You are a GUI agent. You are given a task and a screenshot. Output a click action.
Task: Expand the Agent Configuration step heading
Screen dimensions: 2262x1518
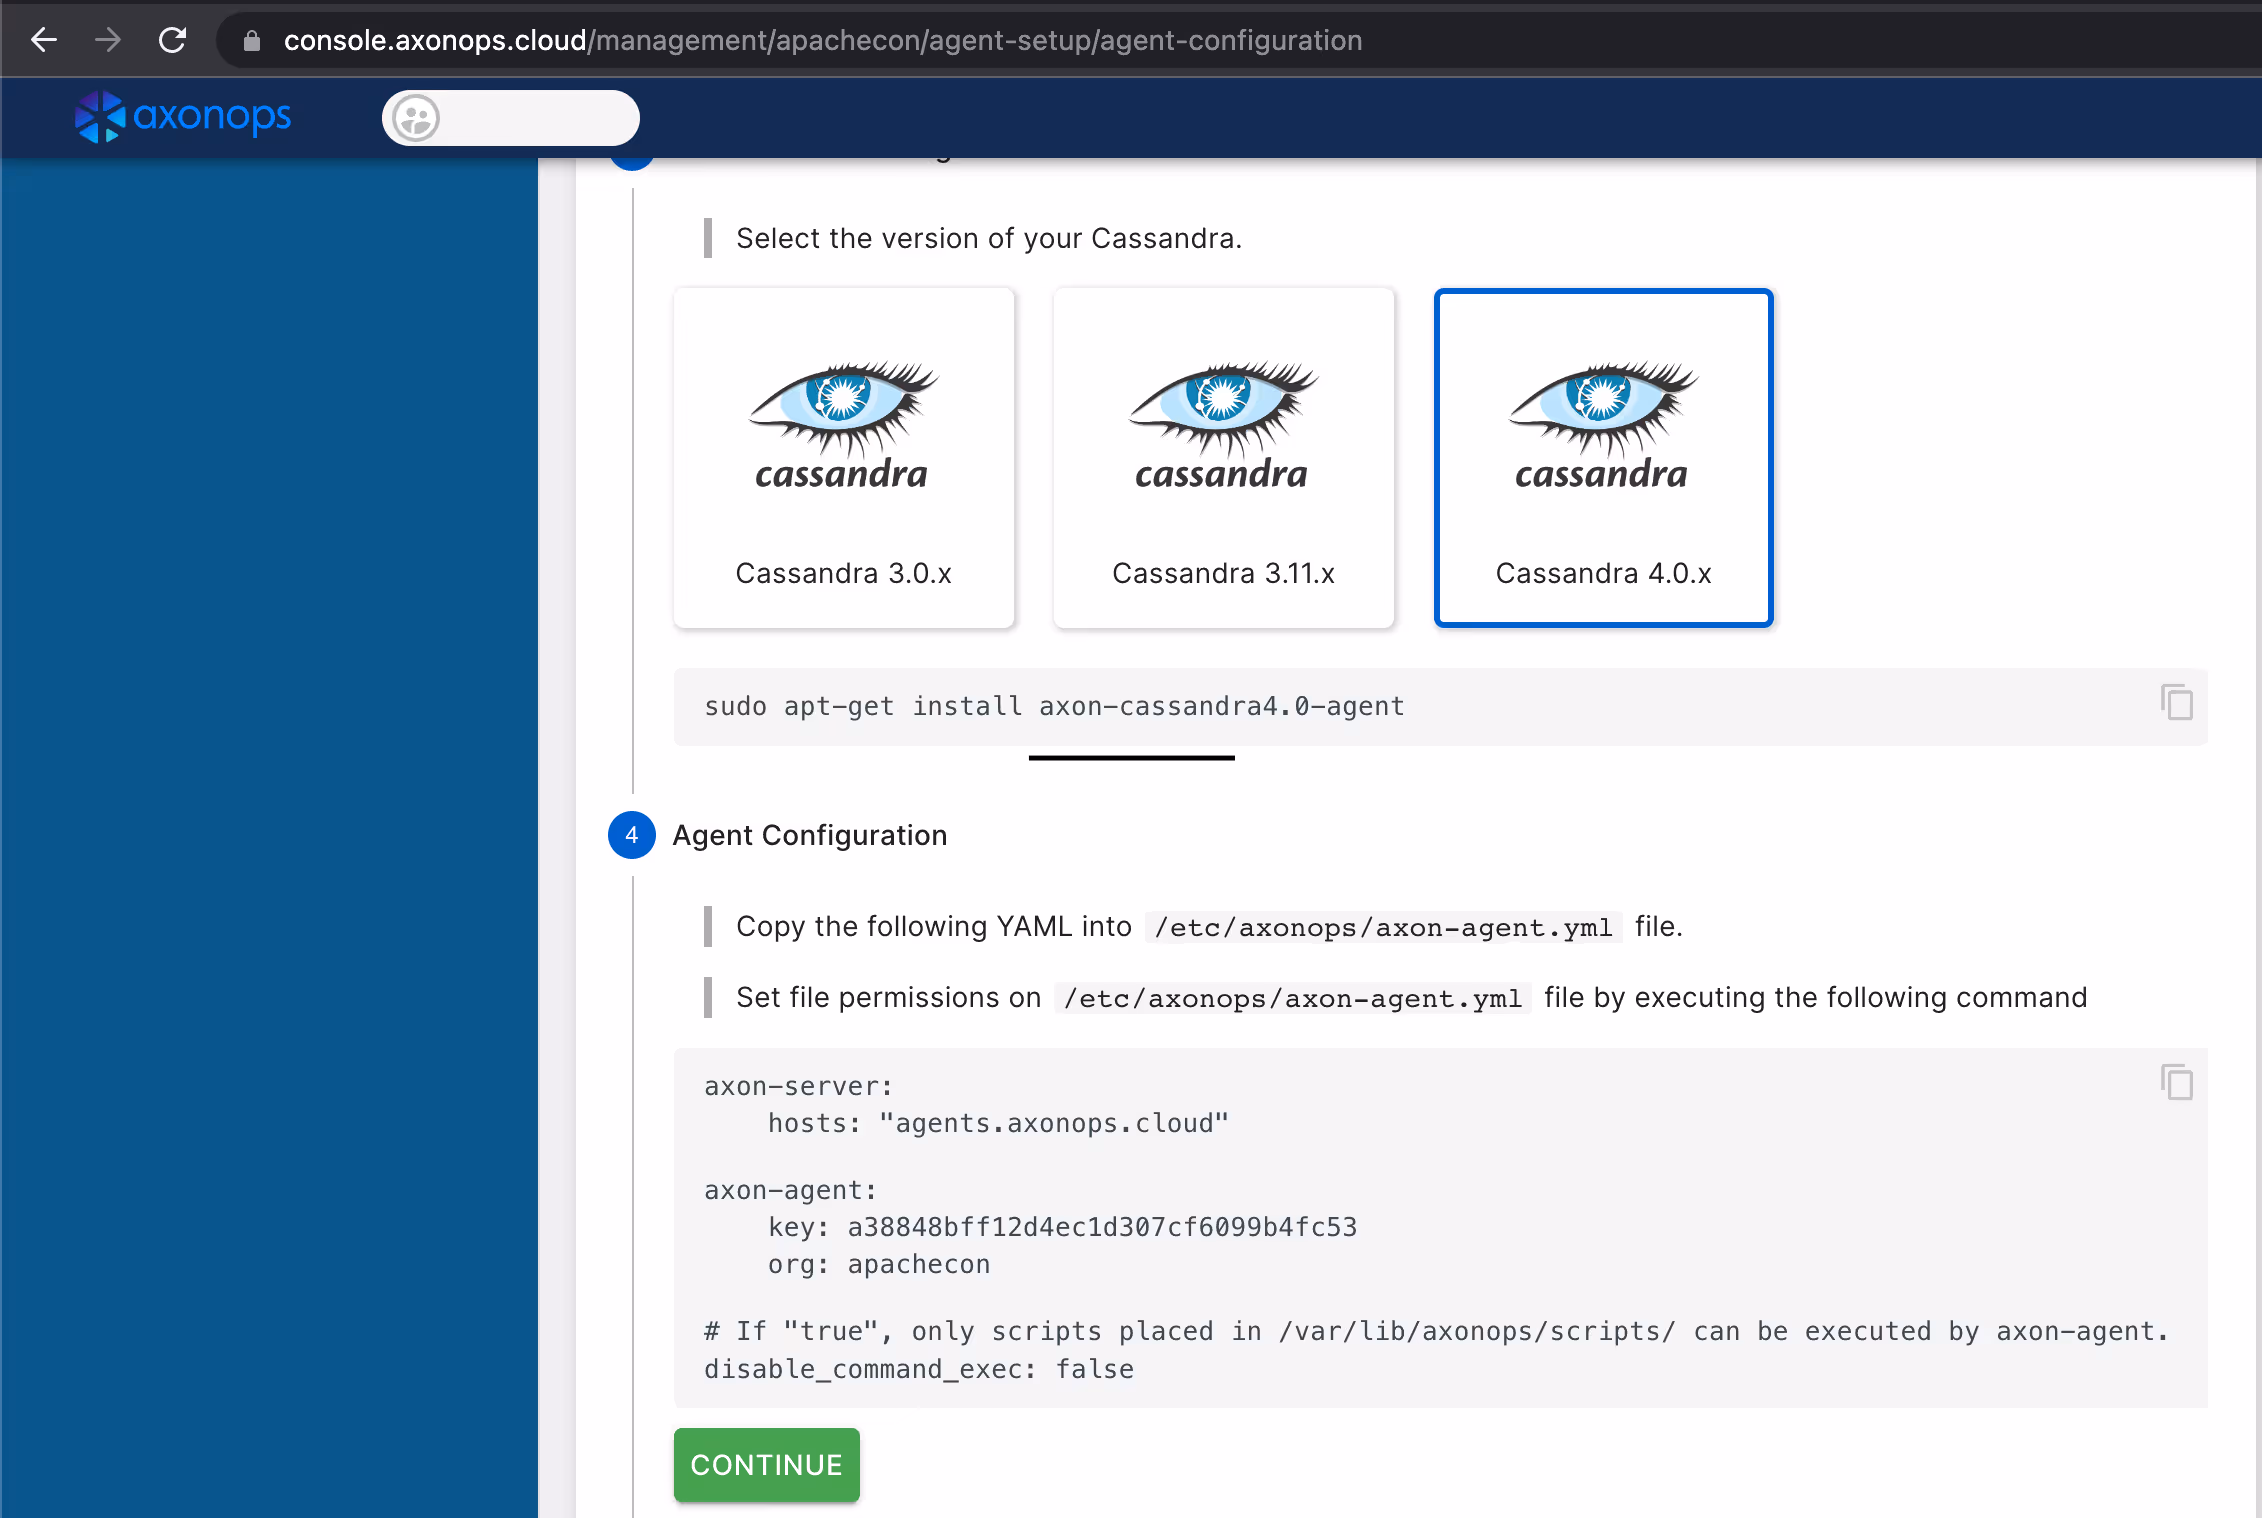pos(809,835)
